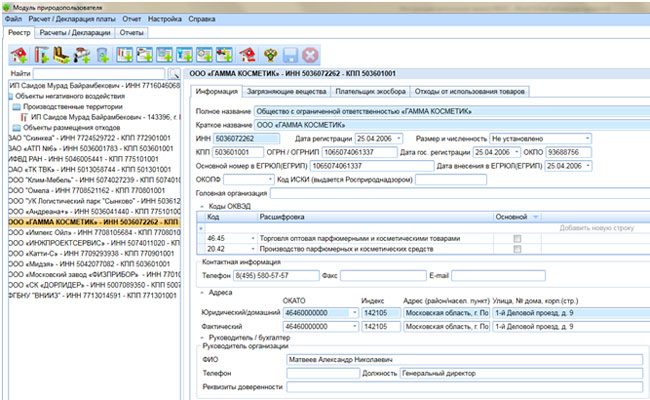
Task: Collapse the Руководитель / бухгалтер section
Action: pyautogui.click(x=202, y=337)
